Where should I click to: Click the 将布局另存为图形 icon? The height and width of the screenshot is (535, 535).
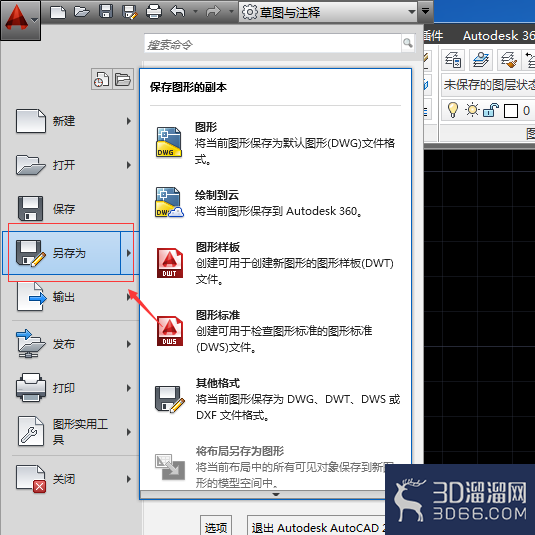tap(170, 467)
